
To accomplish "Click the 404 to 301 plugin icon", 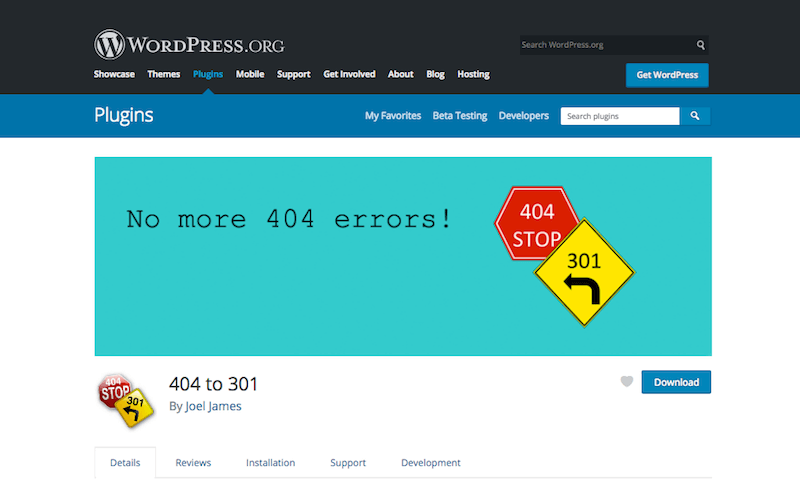I will click(126, 400).
